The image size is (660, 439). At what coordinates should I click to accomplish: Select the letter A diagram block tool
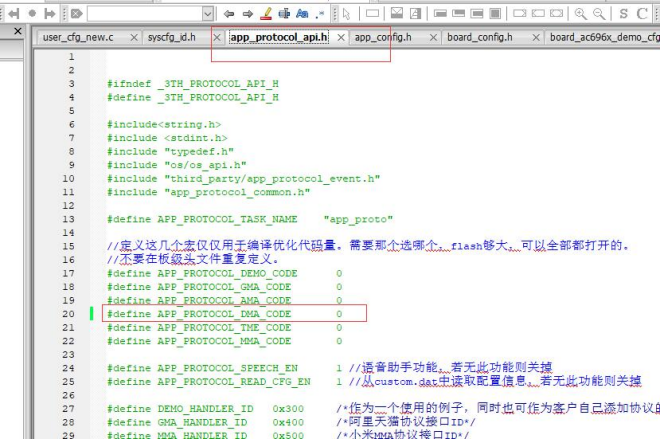point(416,14)
